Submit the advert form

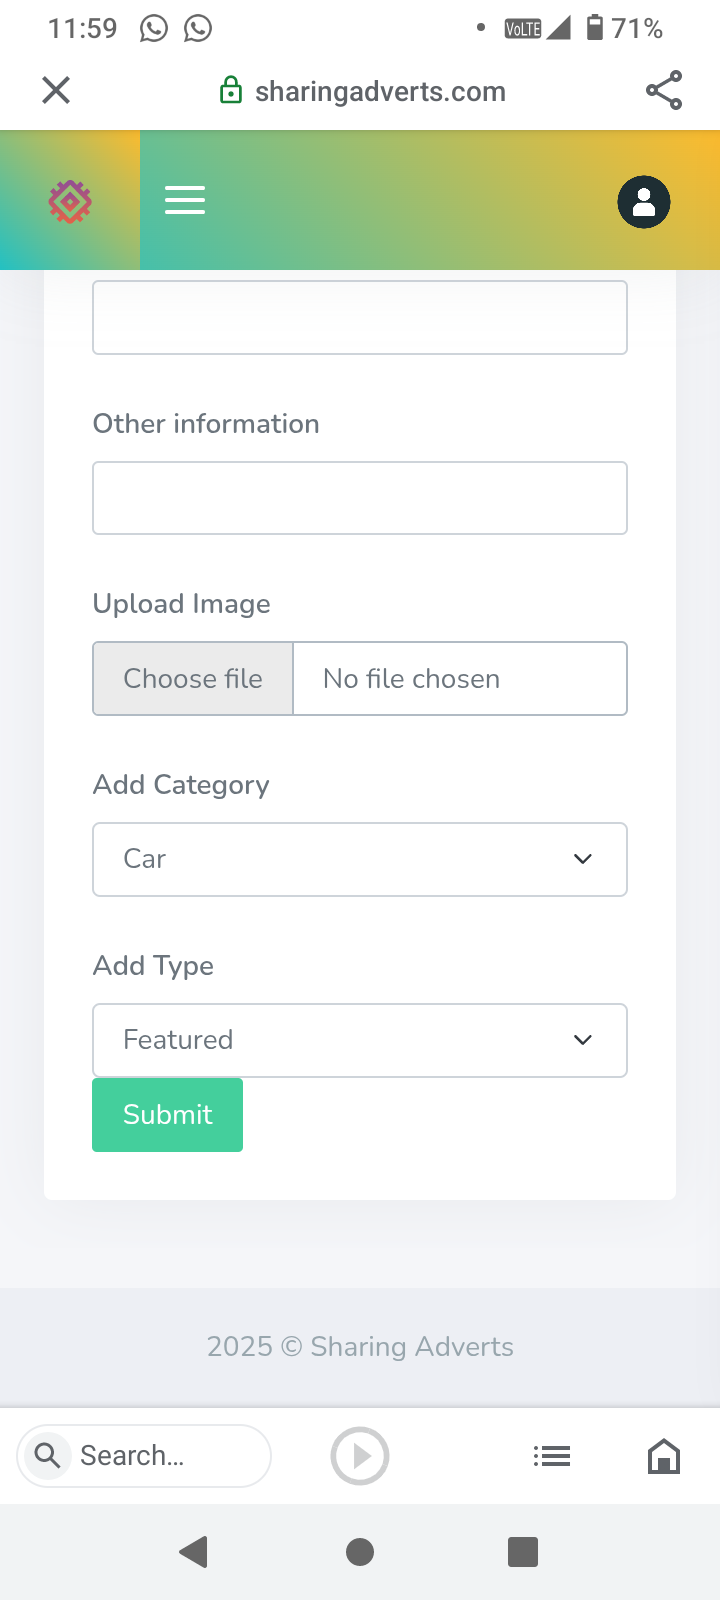pyautogui.click(x=167, y=1115)
